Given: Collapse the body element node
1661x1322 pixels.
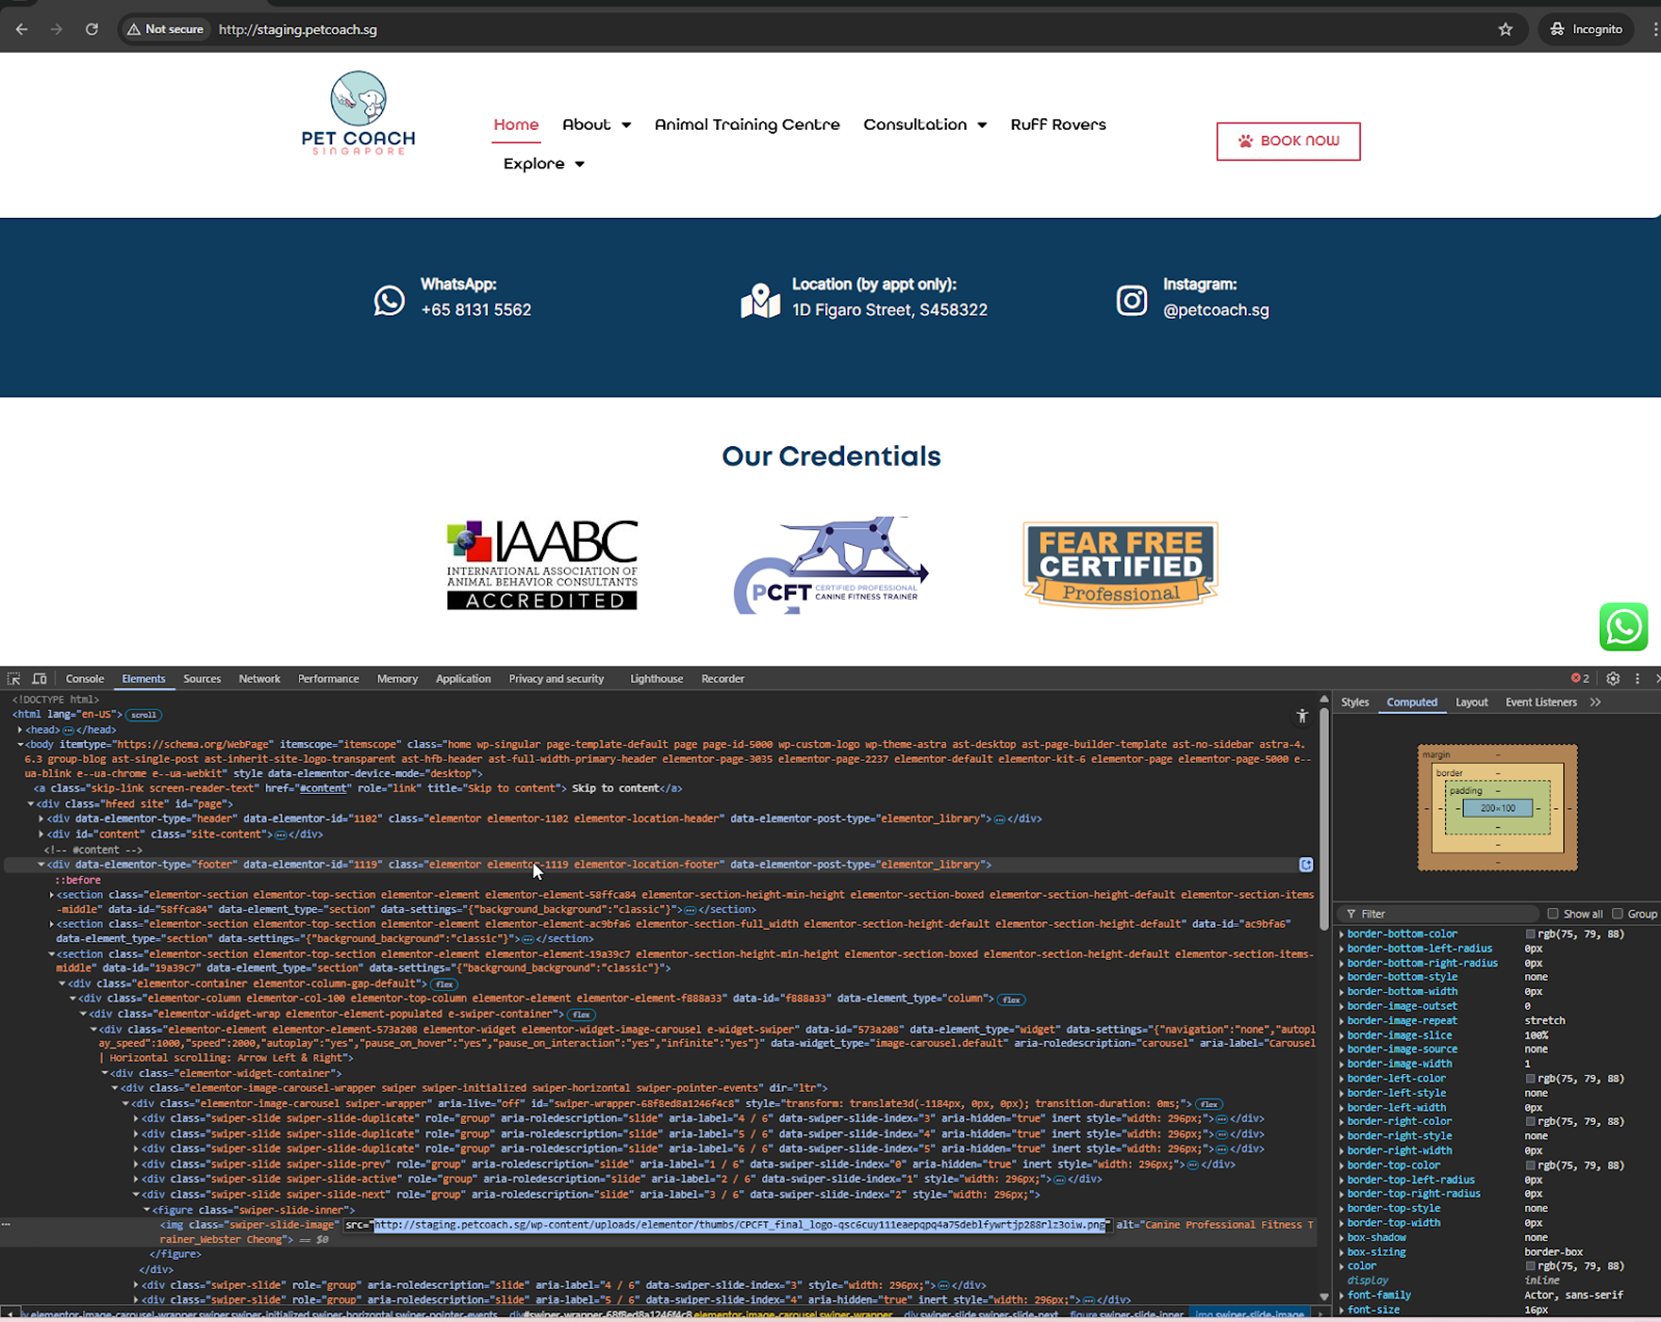Looking at the screenshot, I should pos(20,745).
